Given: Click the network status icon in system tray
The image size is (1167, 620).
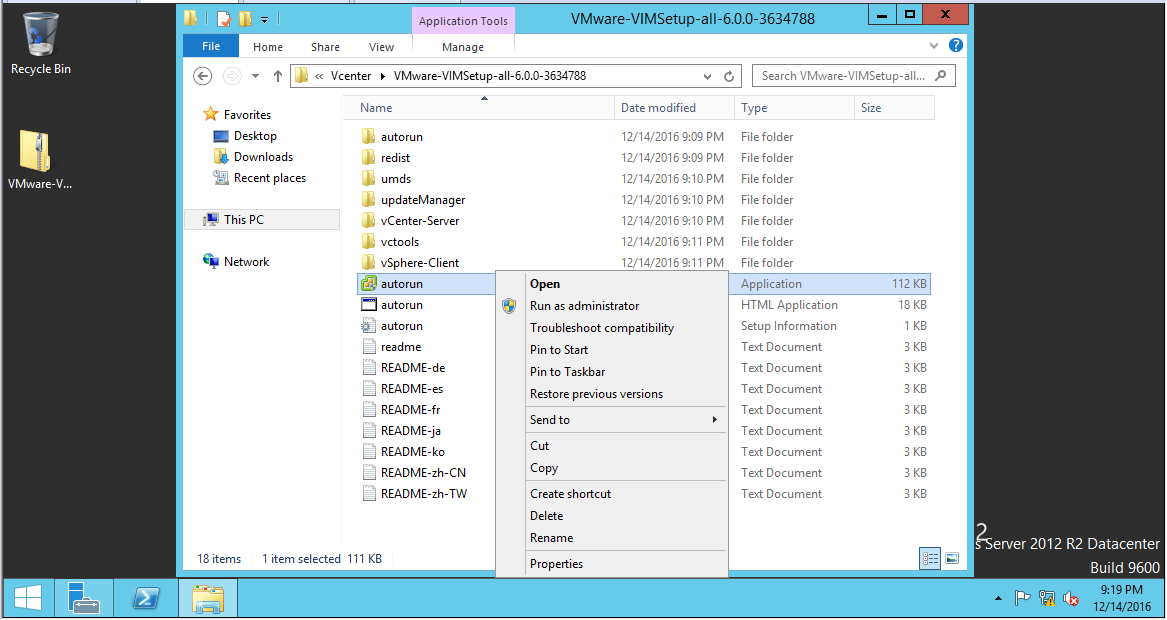Looking at the screenshot, I should pos(1047,598).
